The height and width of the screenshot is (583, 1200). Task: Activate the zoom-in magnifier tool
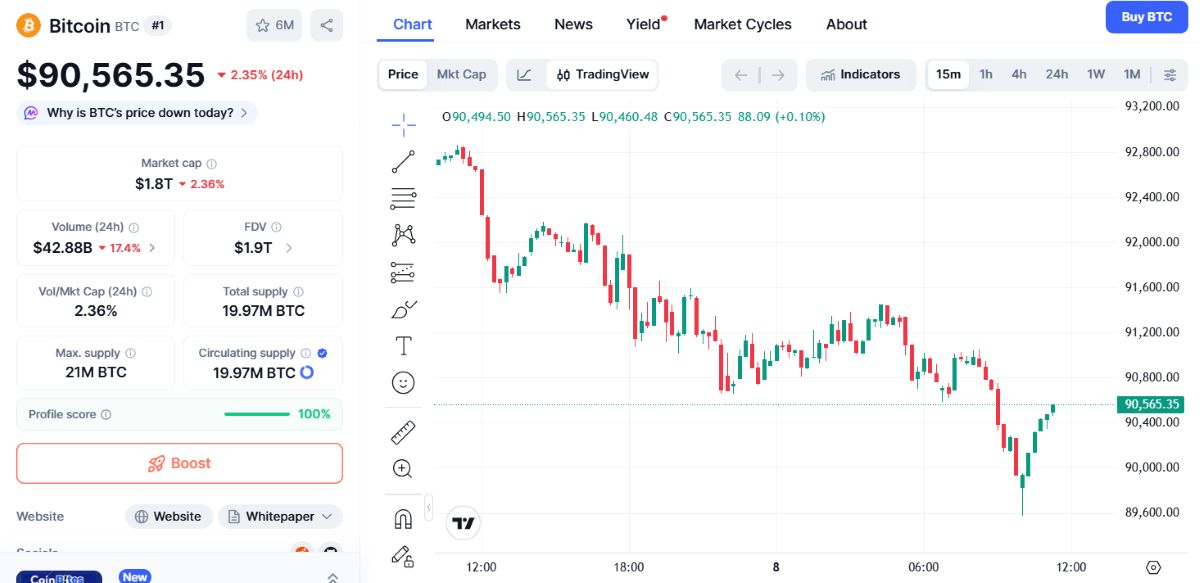click(403, 468)
